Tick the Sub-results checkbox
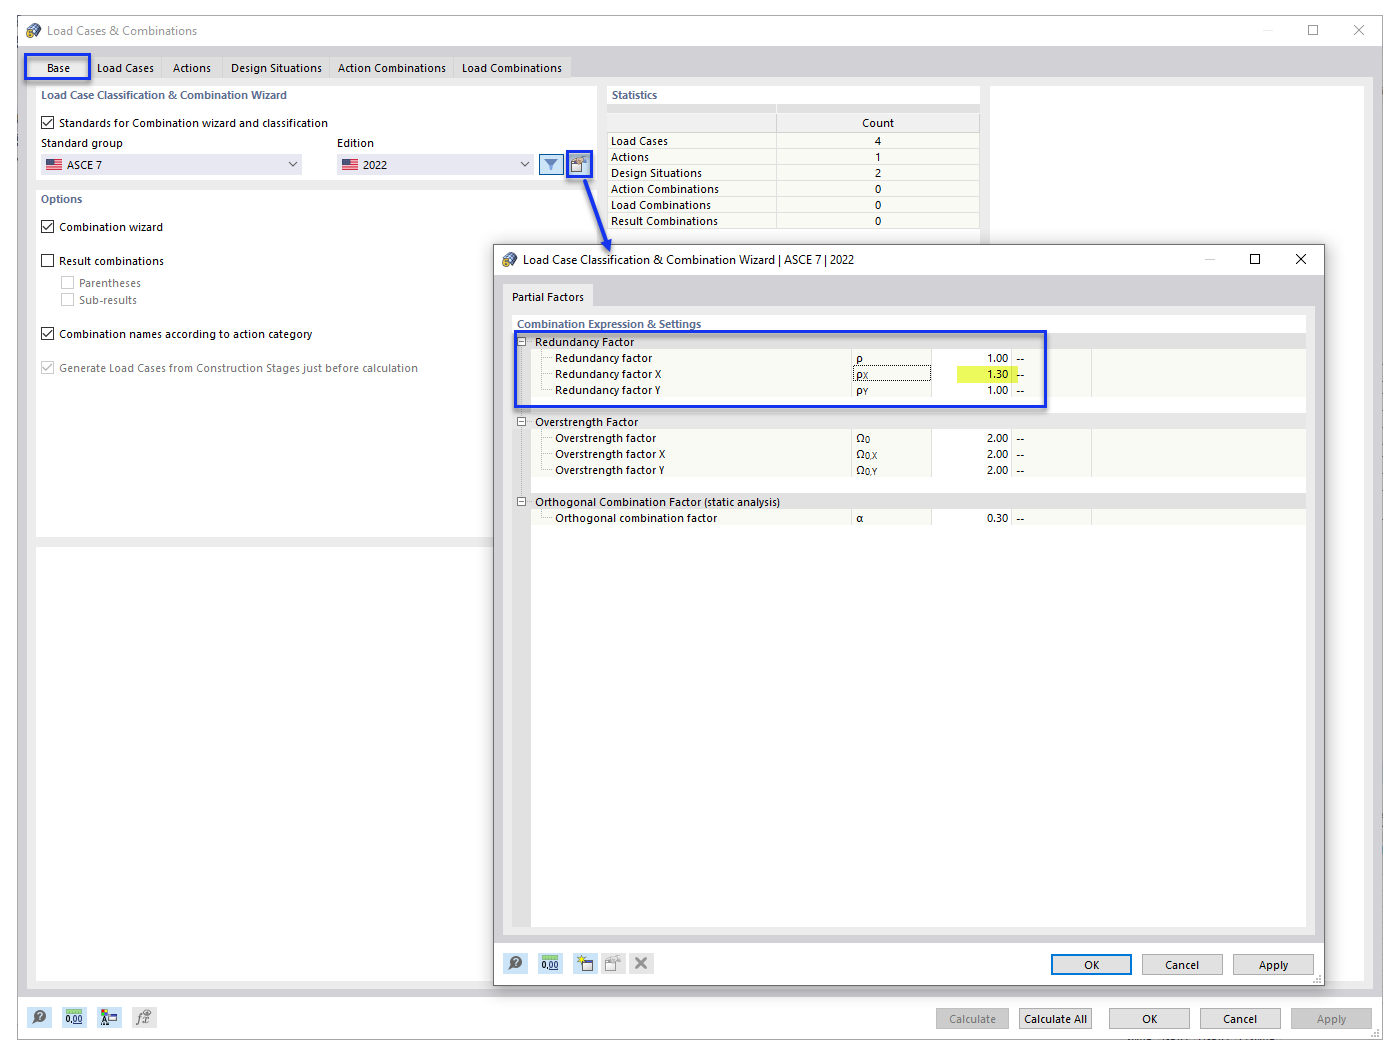The height and width of the screenshot is (1050, 1400). click(67, 300)
